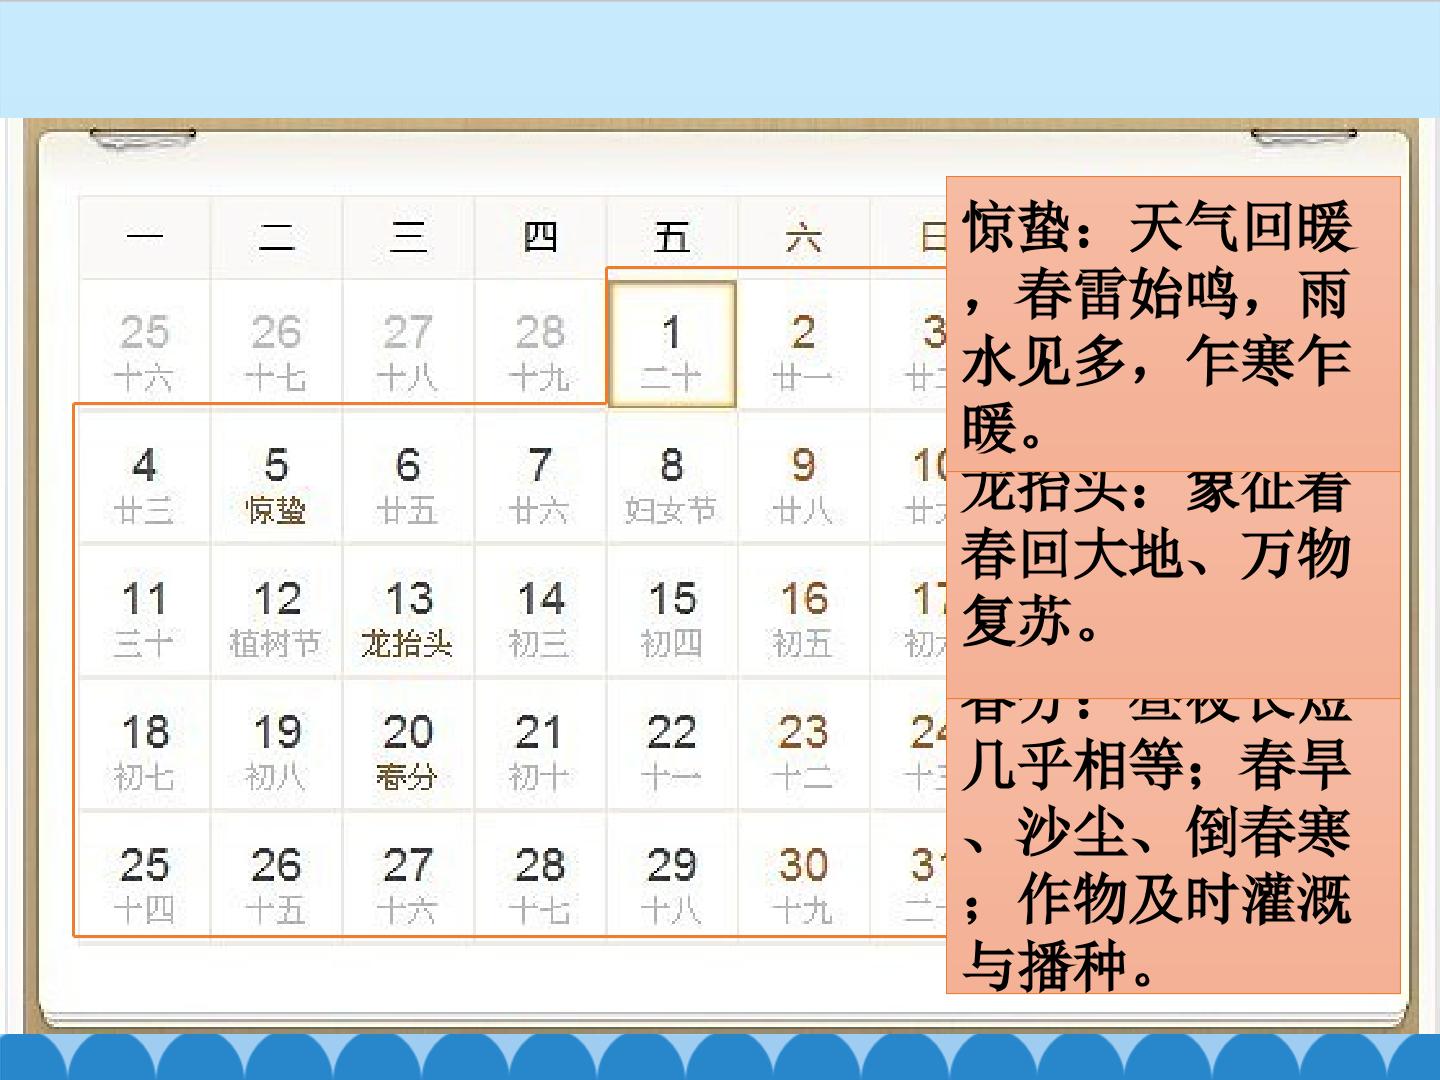The width and height of the screenshot is (1440, 1080).
Task: Click the 龙抬头 description text box
Action: tap(1173, 585)
